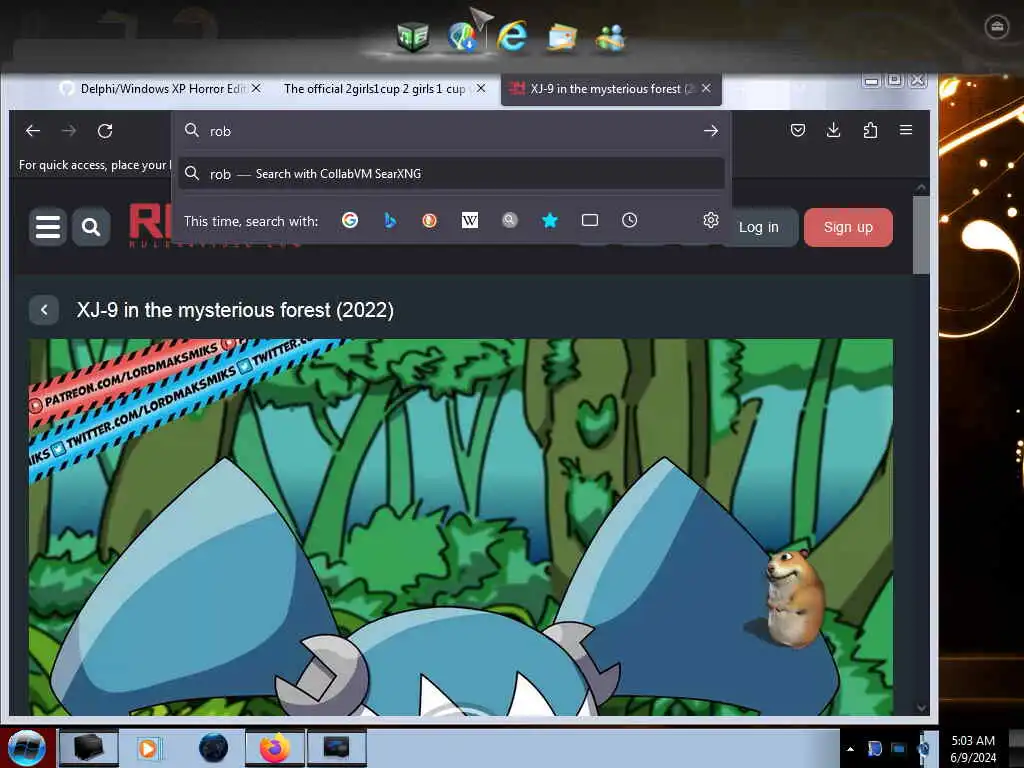This screenshot has width=1024, height=768.
Task: Submit the address bar search arrow
Action: (x=711, y=131)
